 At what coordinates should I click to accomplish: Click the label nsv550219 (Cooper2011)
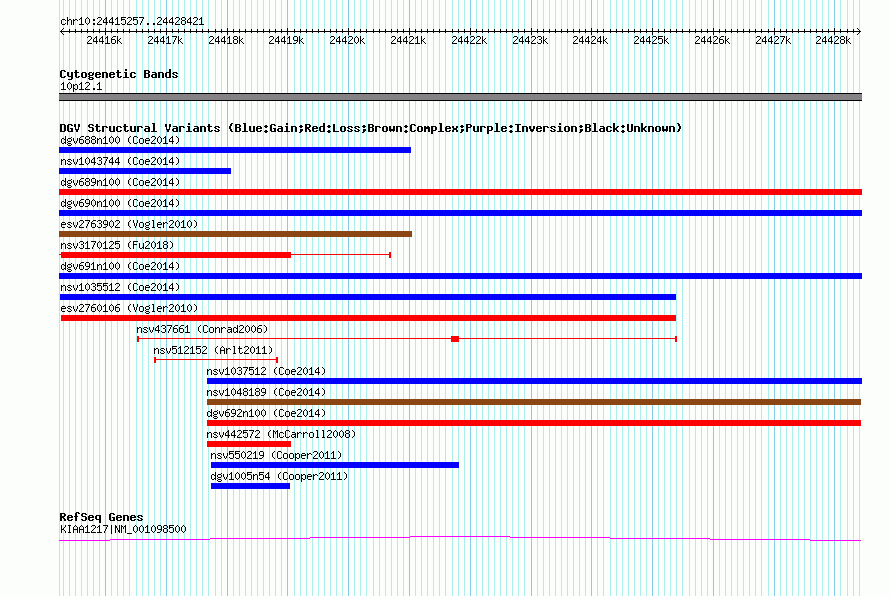[276, 455]
